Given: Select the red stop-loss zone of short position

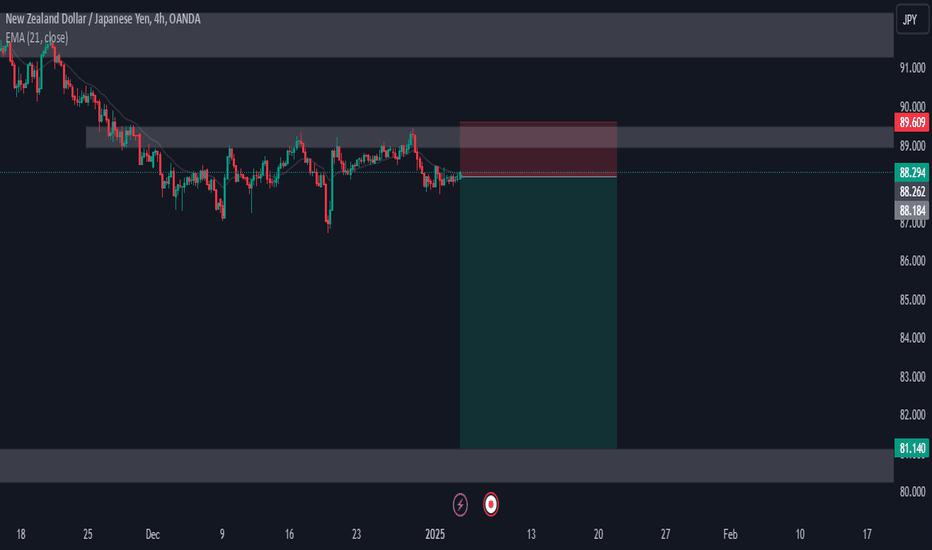Looking at the screenshot, I should coord(538,149).
